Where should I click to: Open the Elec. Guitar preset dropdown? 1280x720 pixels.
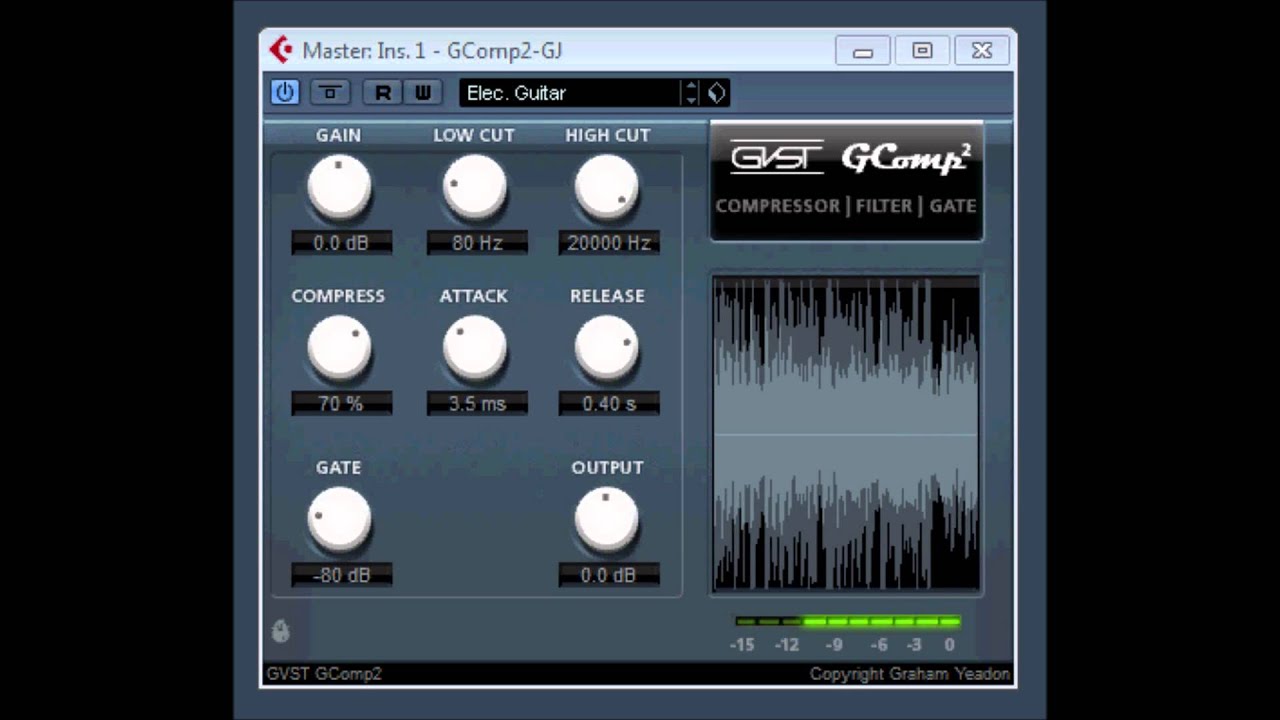(x=570, y=93)
